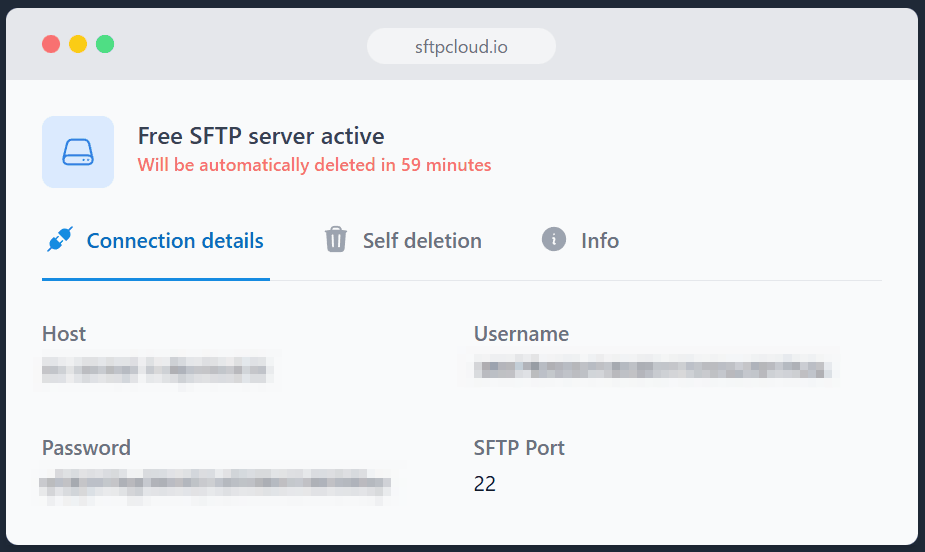
Task: Open the Info tab label
Action: (x=600, y=241)
